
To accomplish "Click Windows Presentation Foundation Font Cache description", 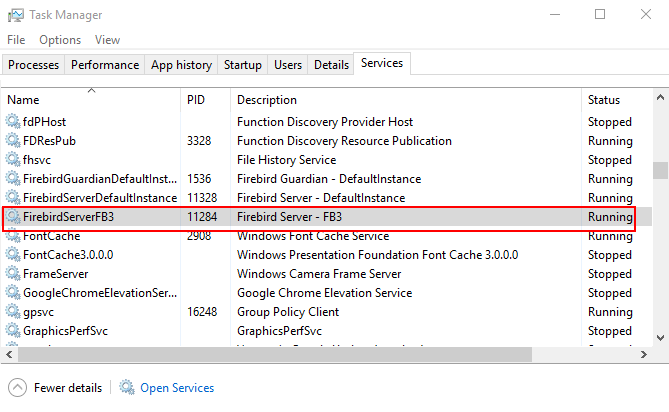I will point(378,255).
